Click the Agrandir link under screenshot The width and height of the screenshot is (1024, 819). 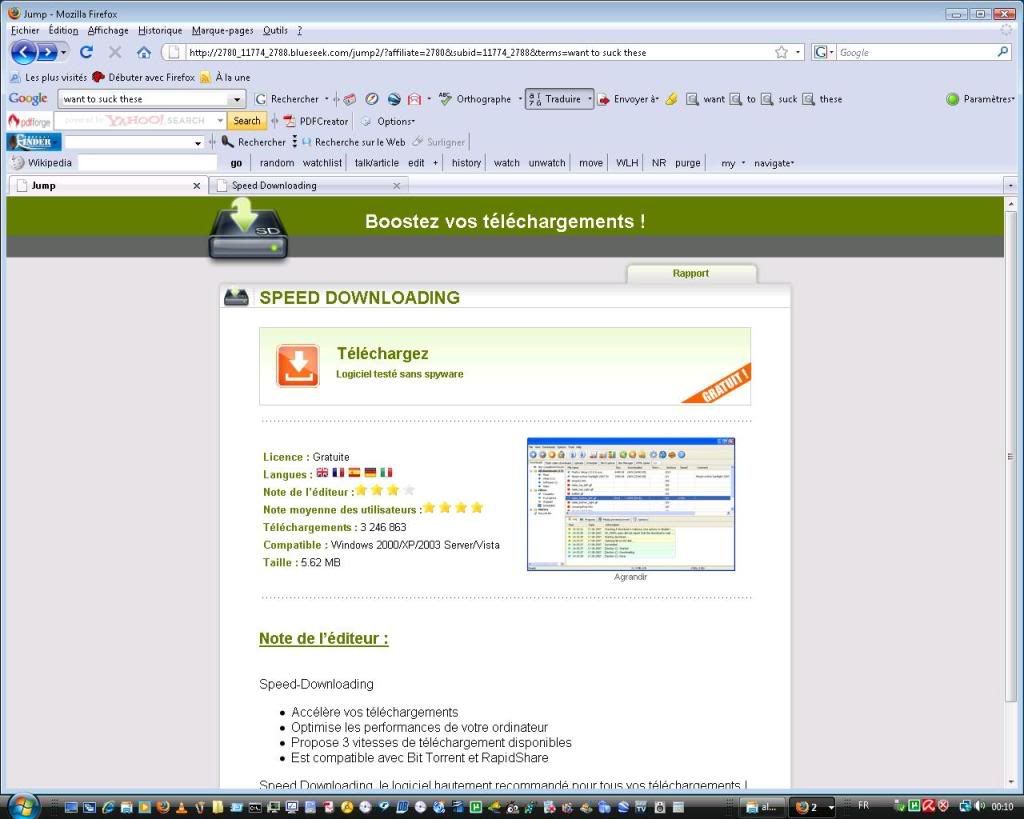pyautogui.click(x=630, y=577)
